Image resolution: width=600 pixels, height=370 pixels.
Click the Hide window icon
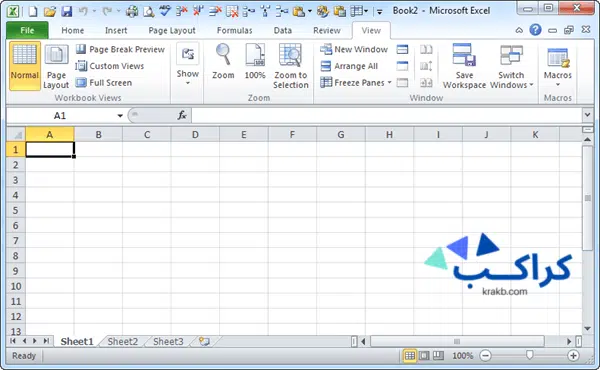click(402, 66)
